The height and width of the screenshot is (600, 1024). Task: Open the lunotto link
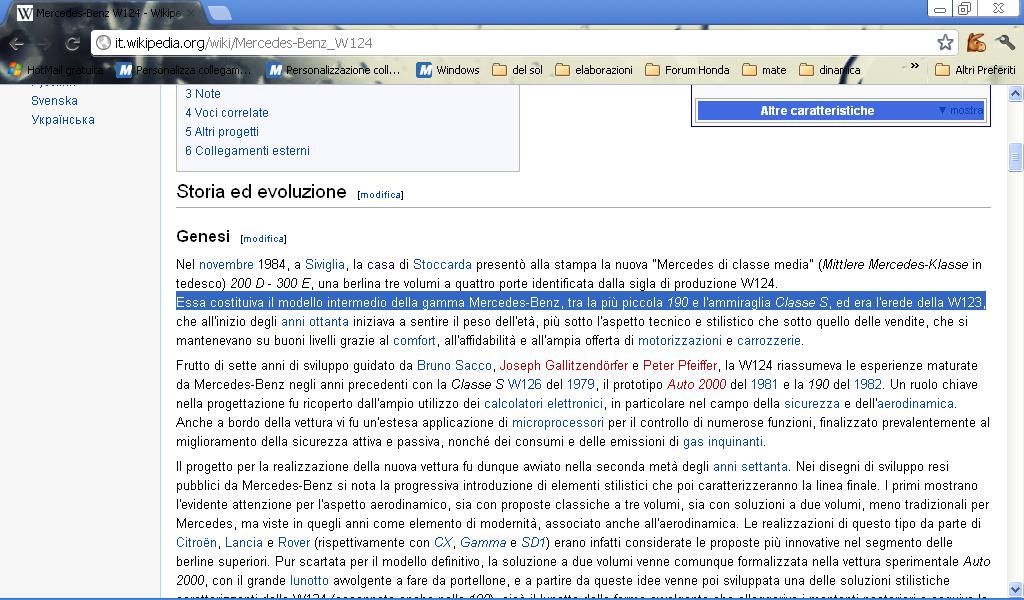click(x=309, y=580)
